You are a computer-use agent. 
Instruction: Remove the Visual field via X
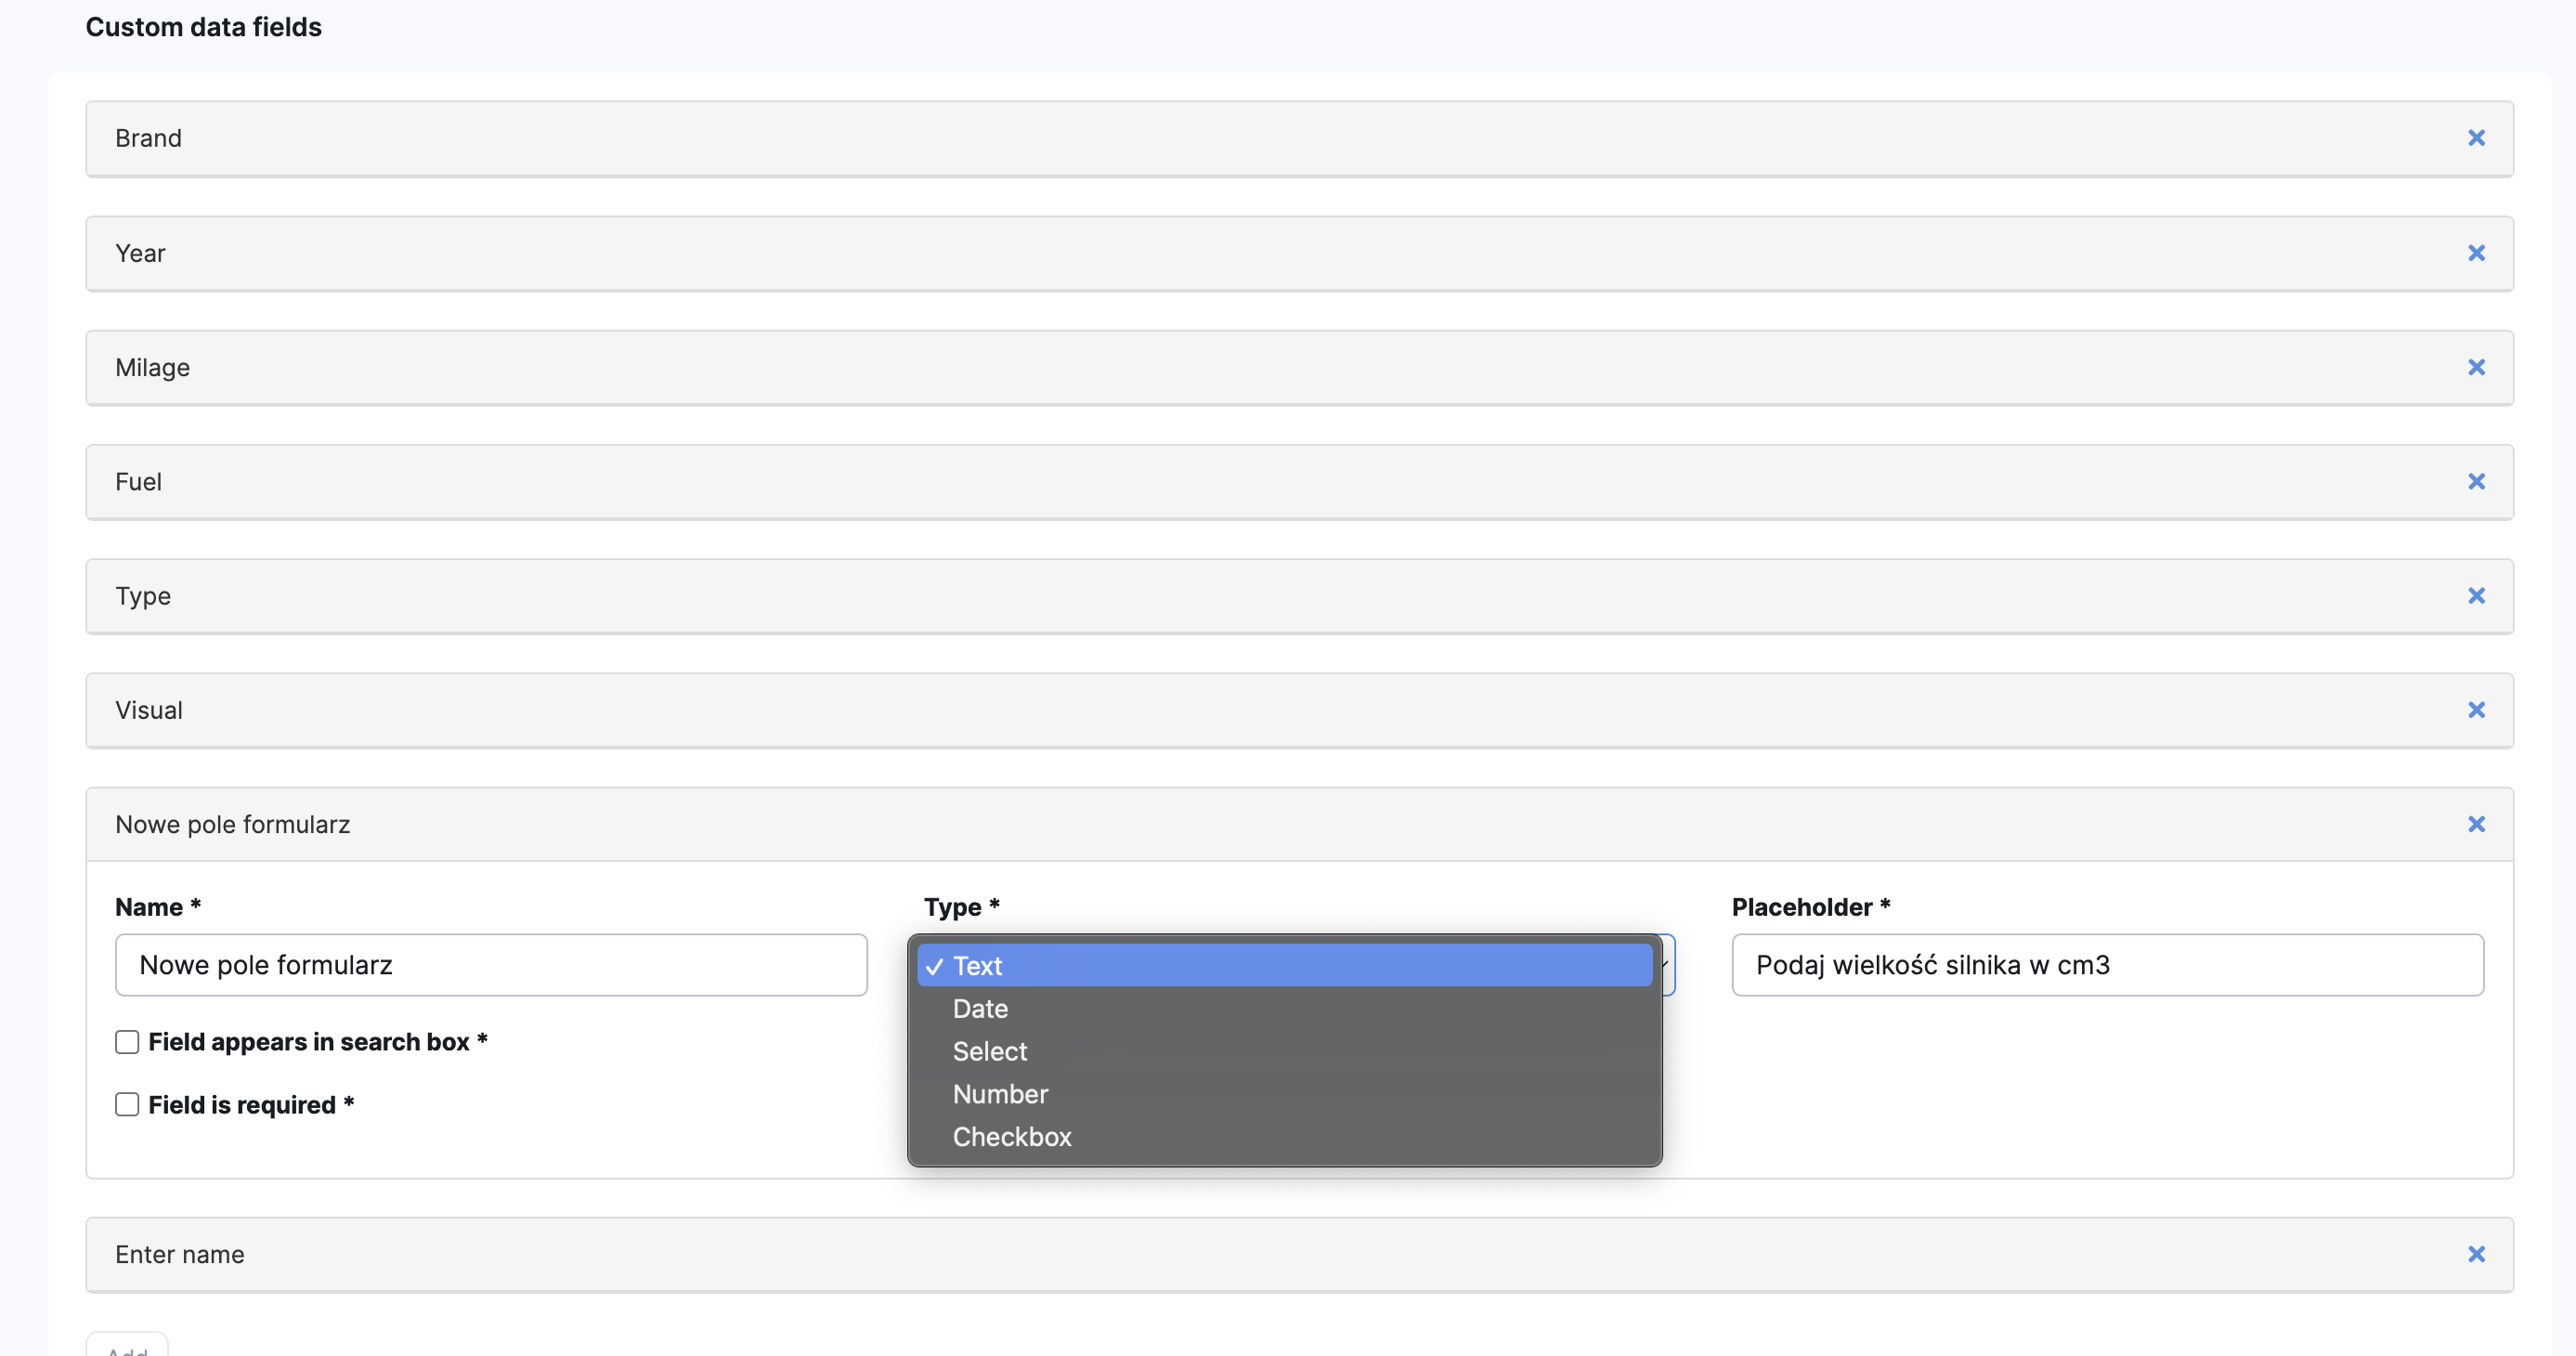click(2476, 710)
